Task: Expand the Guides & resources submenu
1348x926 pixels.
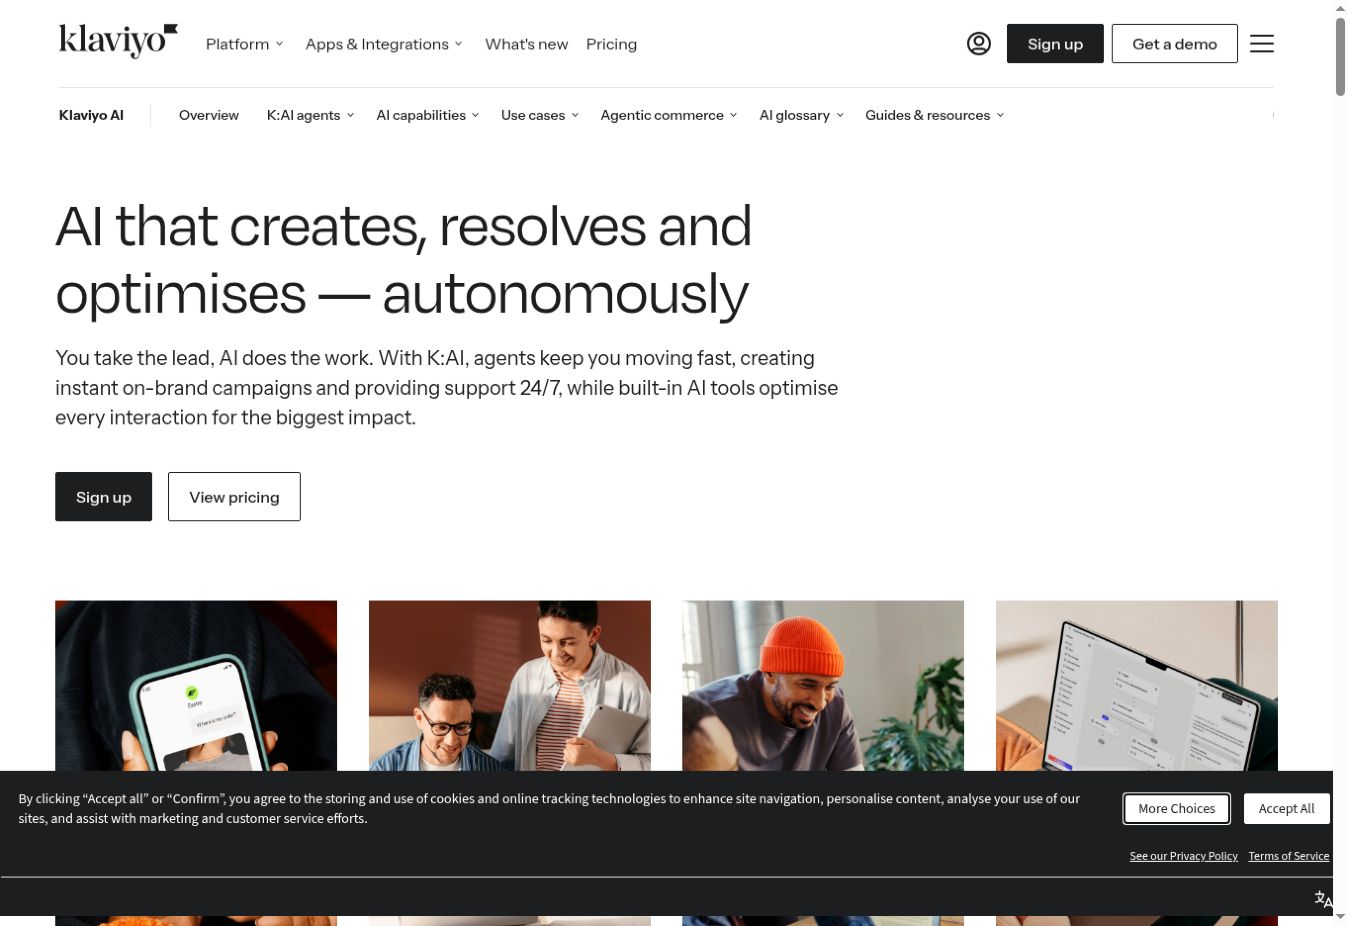Action: coord(934,115)
